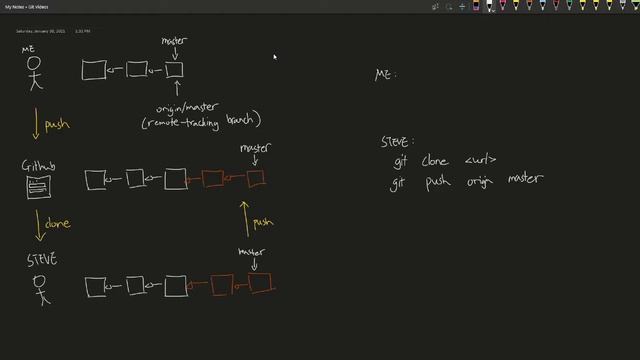Viewport: 640px width, 360px height.
Task: Click the handwritten 'git clone <url>' line
Action: (x=445, y=161)
